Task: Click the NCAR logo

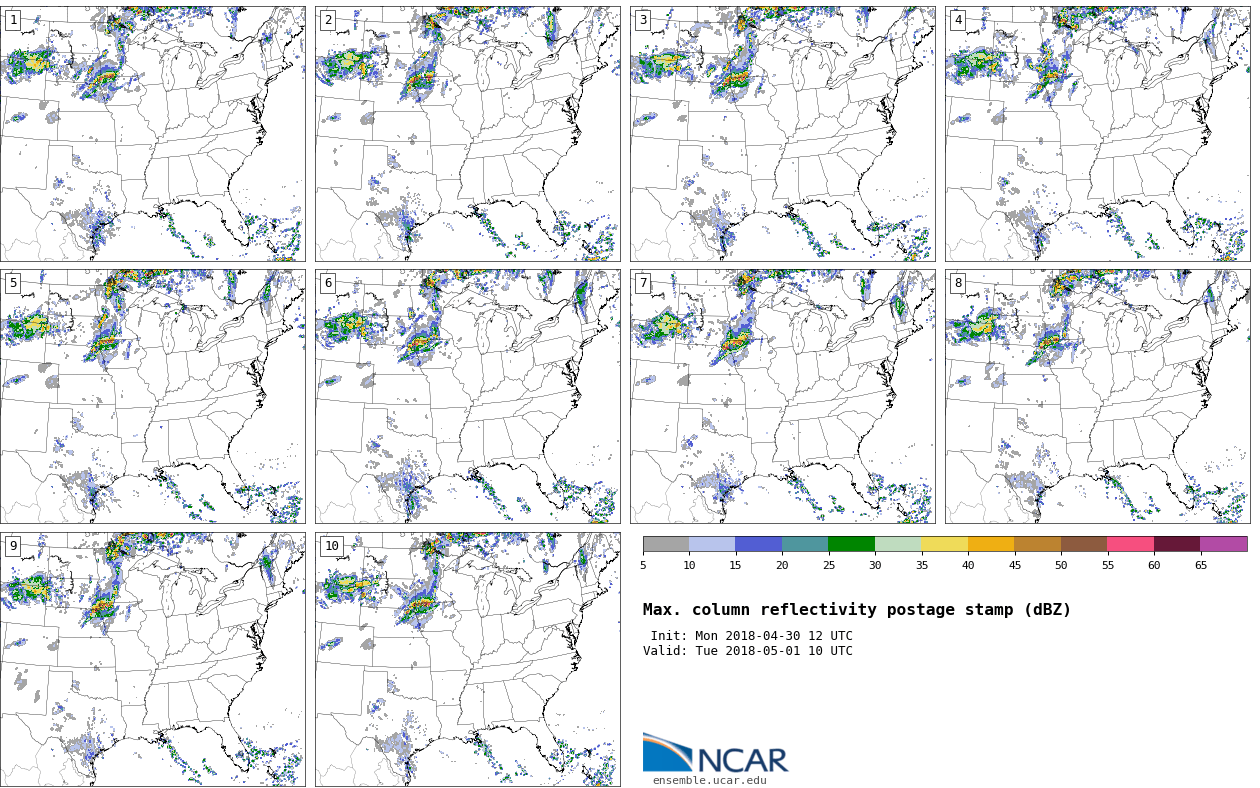Action: [x=715, y=754]
